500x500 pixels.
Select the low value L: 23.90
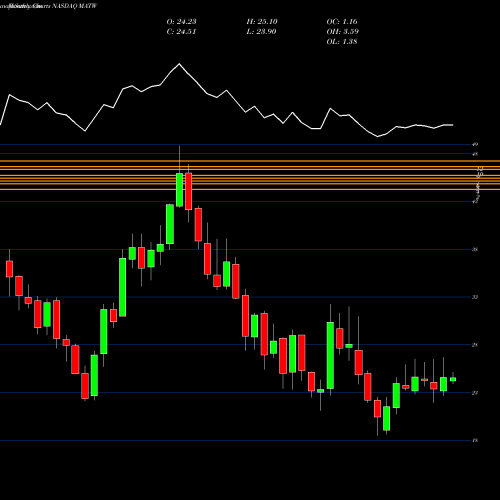261,32
